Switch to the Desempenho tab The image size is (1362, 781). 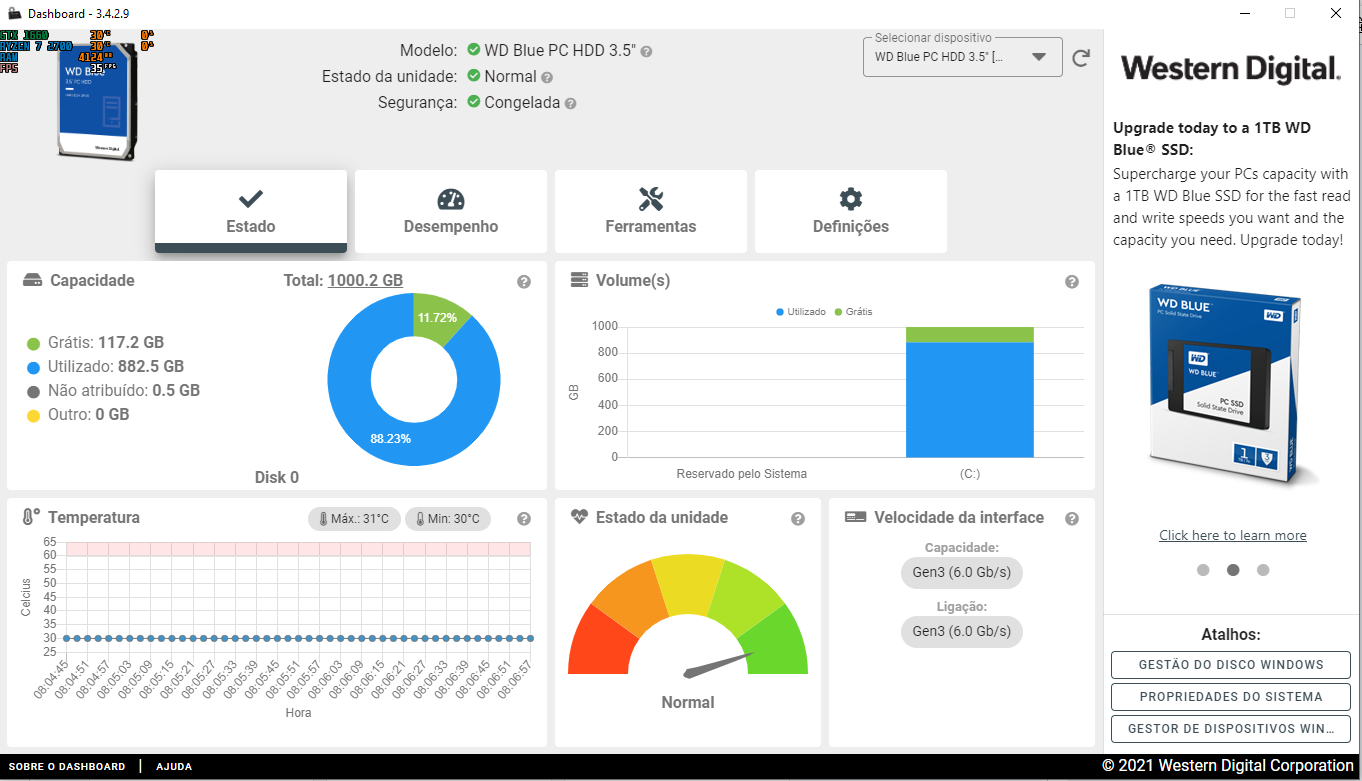pos(451,211)
